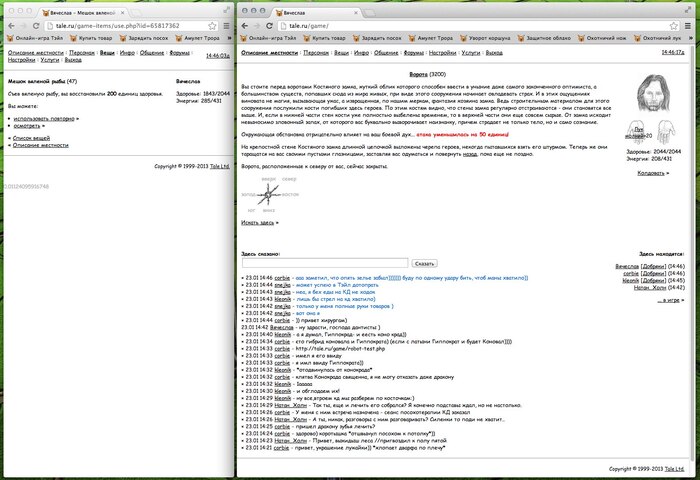This screenshot has width=700, height=480.
Task: Enter fullscreen in the left Chrome window
Action: (227, 10)
